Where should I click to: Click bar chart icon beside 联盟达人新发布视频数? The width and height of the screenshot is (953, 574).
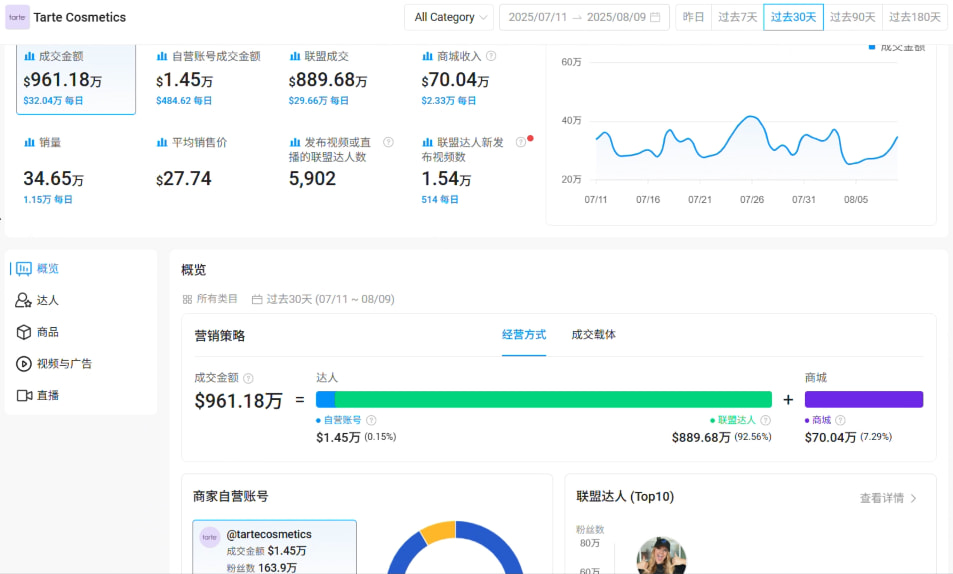pyautogui.click(x=427, y=143)
